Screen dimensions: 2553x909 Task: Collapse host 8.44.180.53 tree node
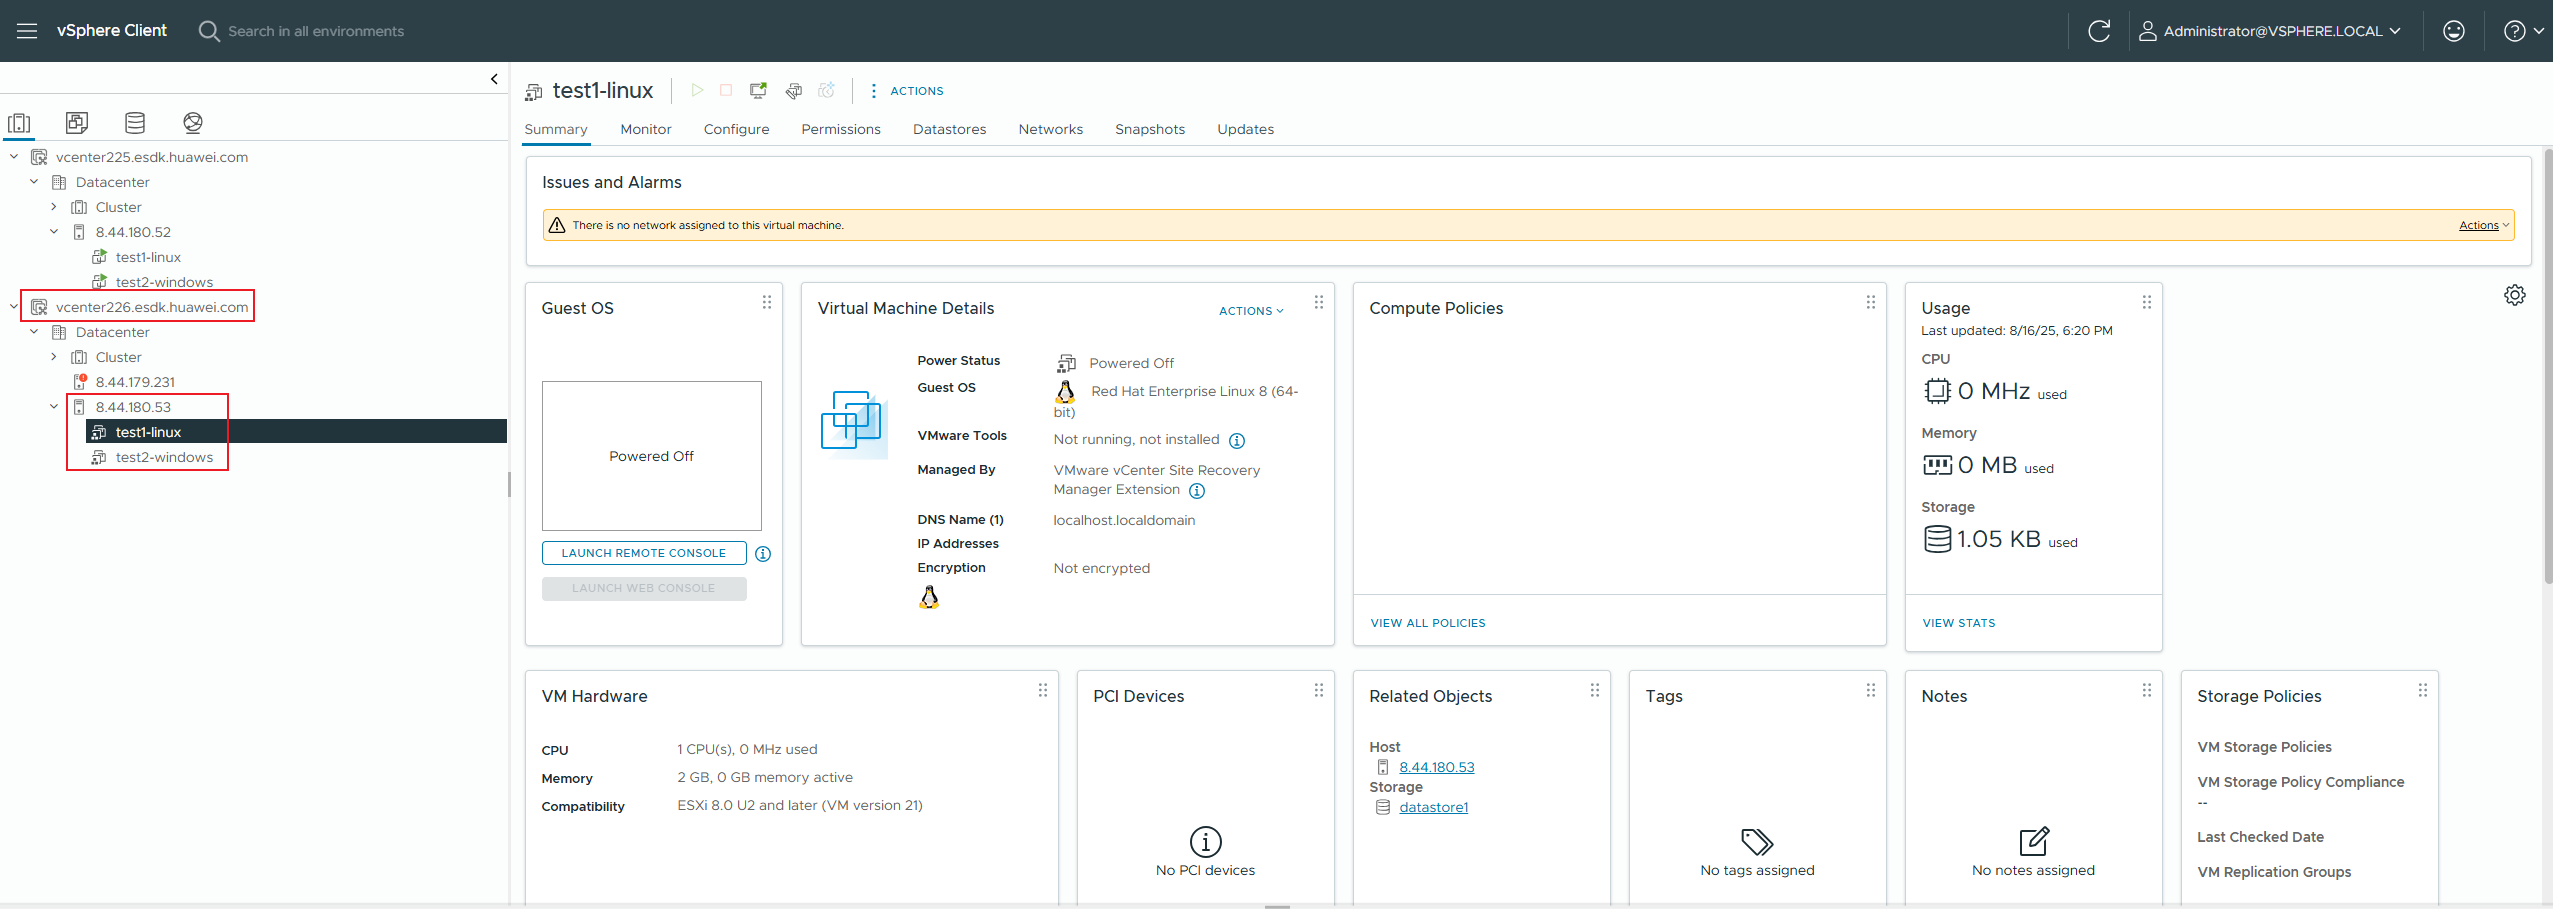pyautogui.click(x=54, y=407)
